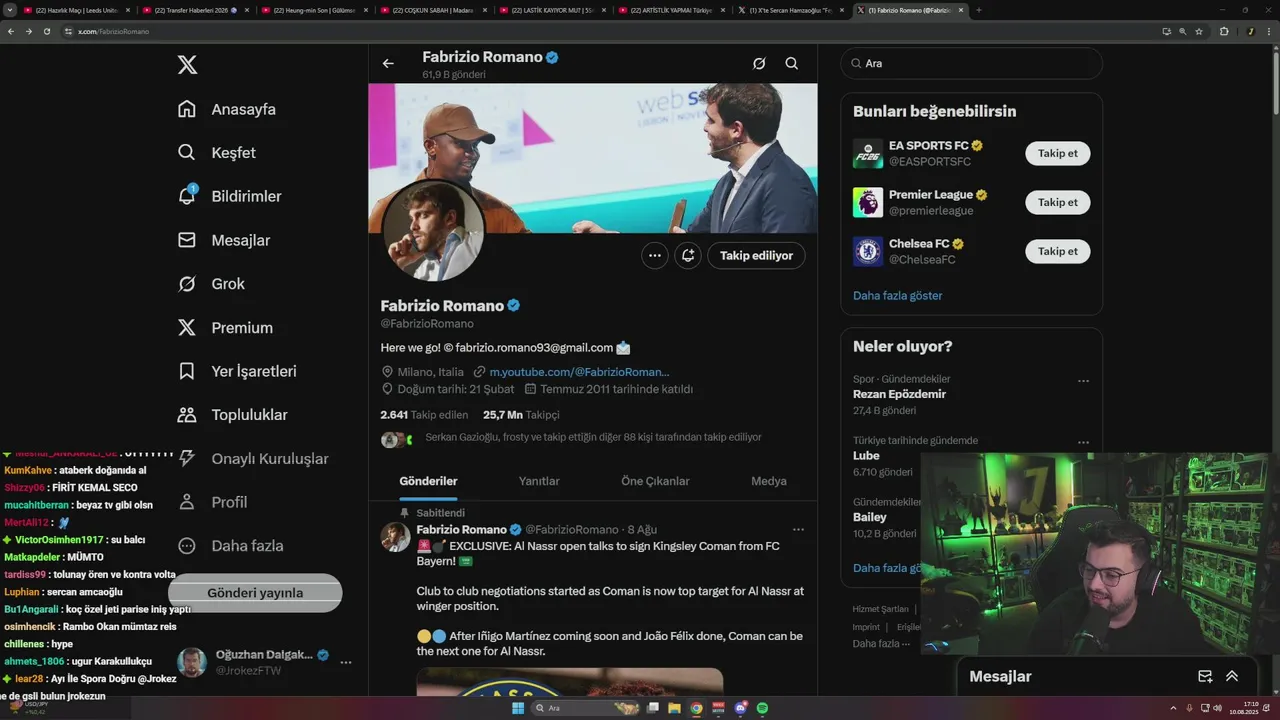Switch to Medya tab
This screenshot has height=720, width=1280.
[769, 481]
